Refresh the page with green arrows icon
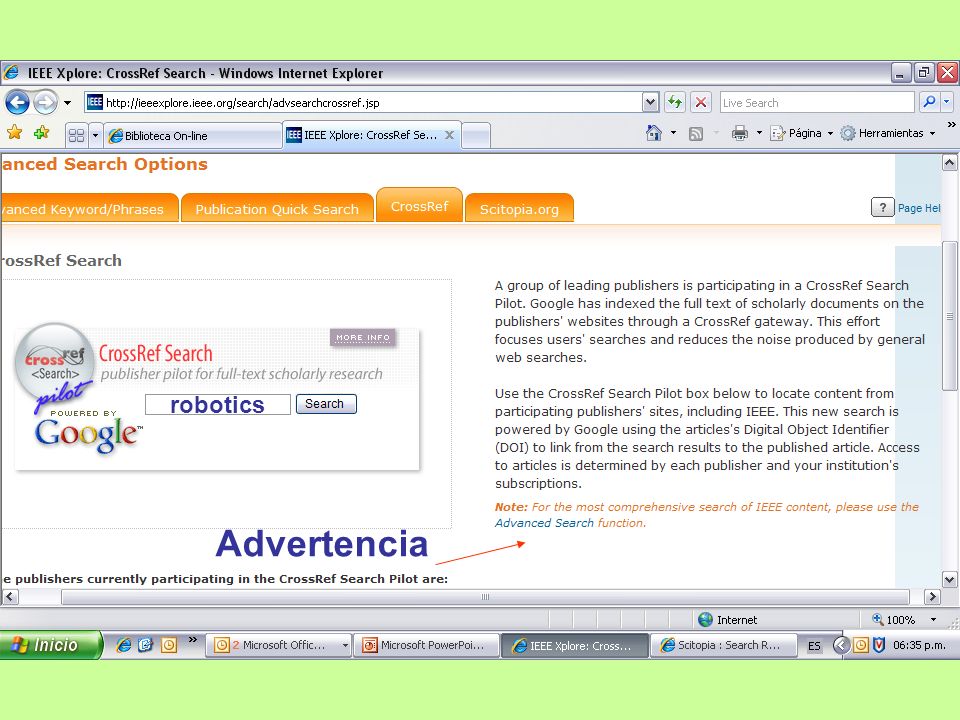The image size is (960, 720). [x=675, y=102]
